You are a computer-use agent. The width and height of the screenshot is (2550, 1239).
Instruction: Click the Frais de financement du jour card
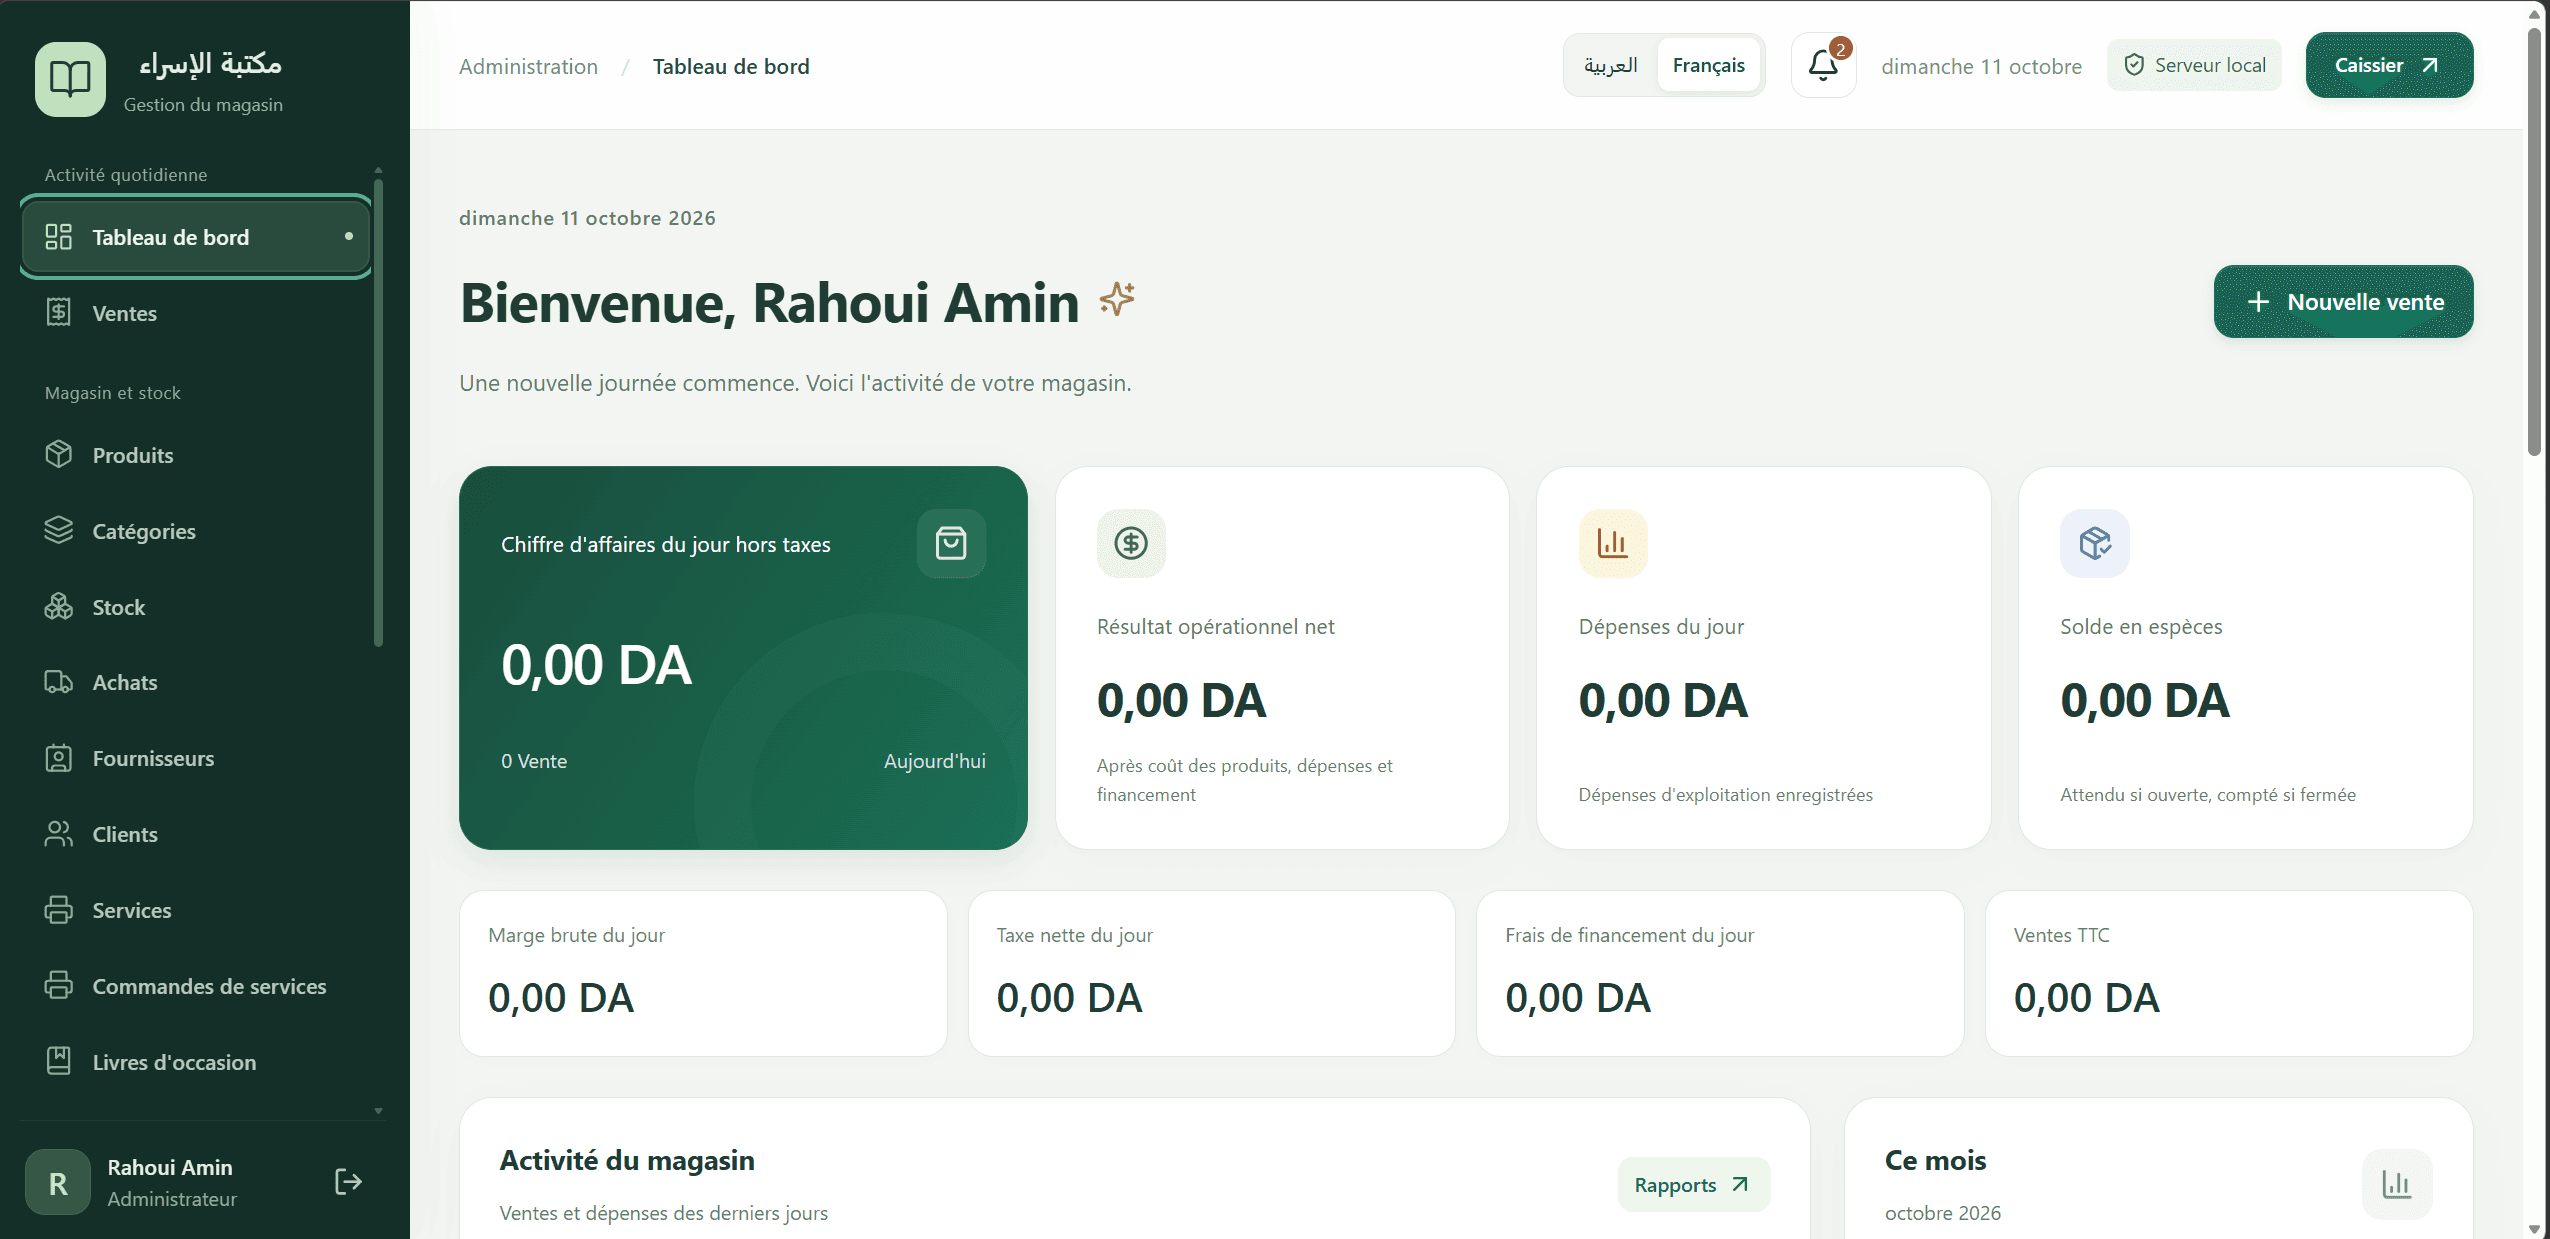pos(1720,973)
